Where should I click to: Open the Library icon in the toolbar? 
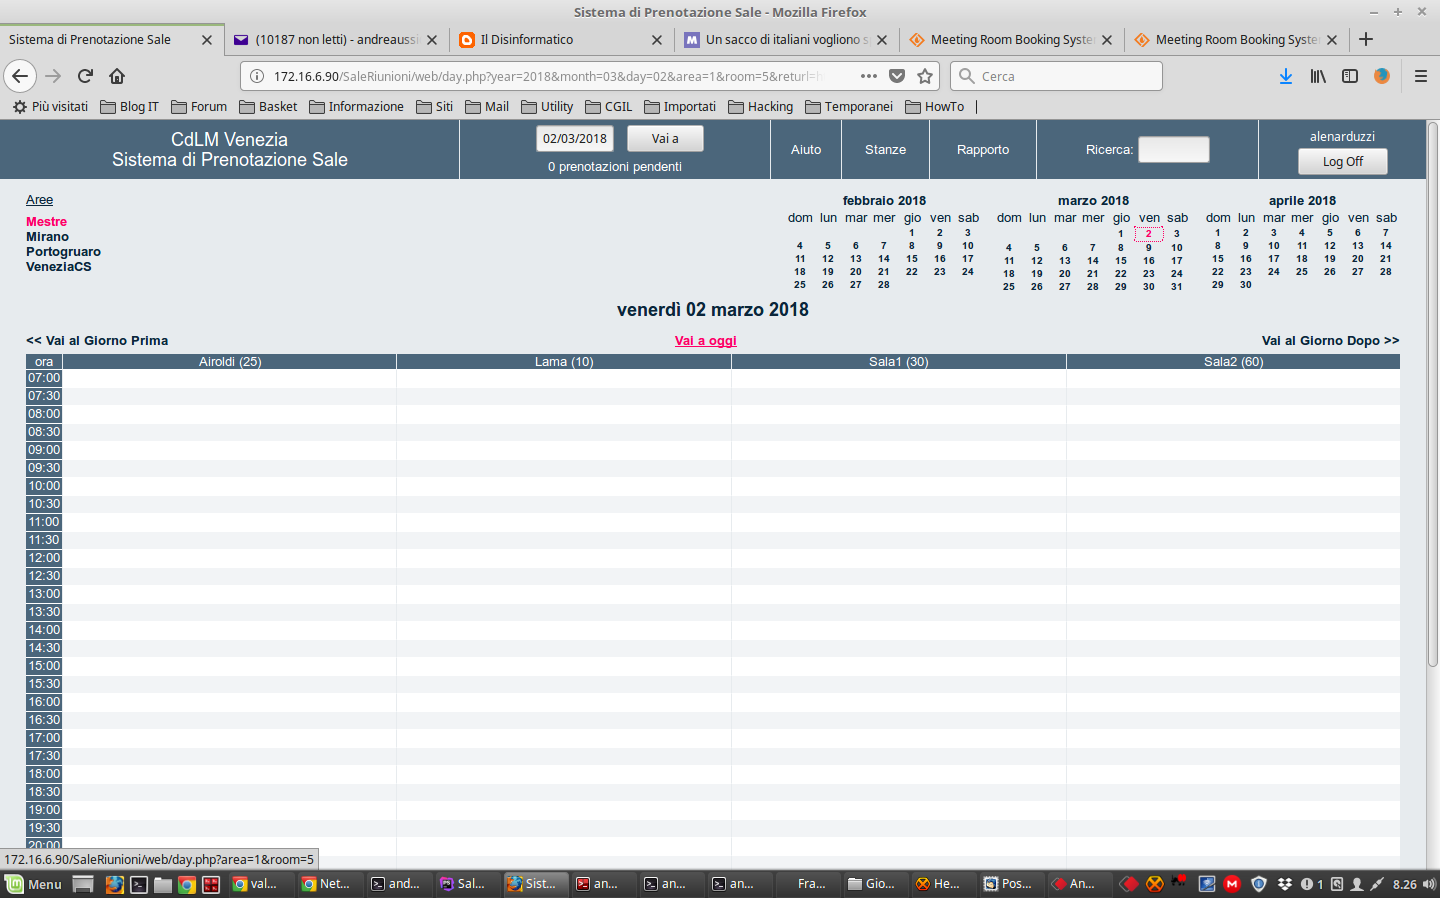point(1318,76)
